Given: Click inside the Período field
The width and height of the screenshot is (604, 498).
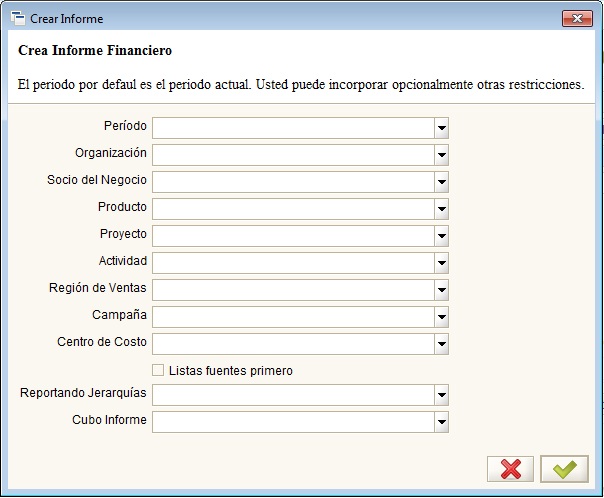Looking at the screenshot, I should 292,128.
